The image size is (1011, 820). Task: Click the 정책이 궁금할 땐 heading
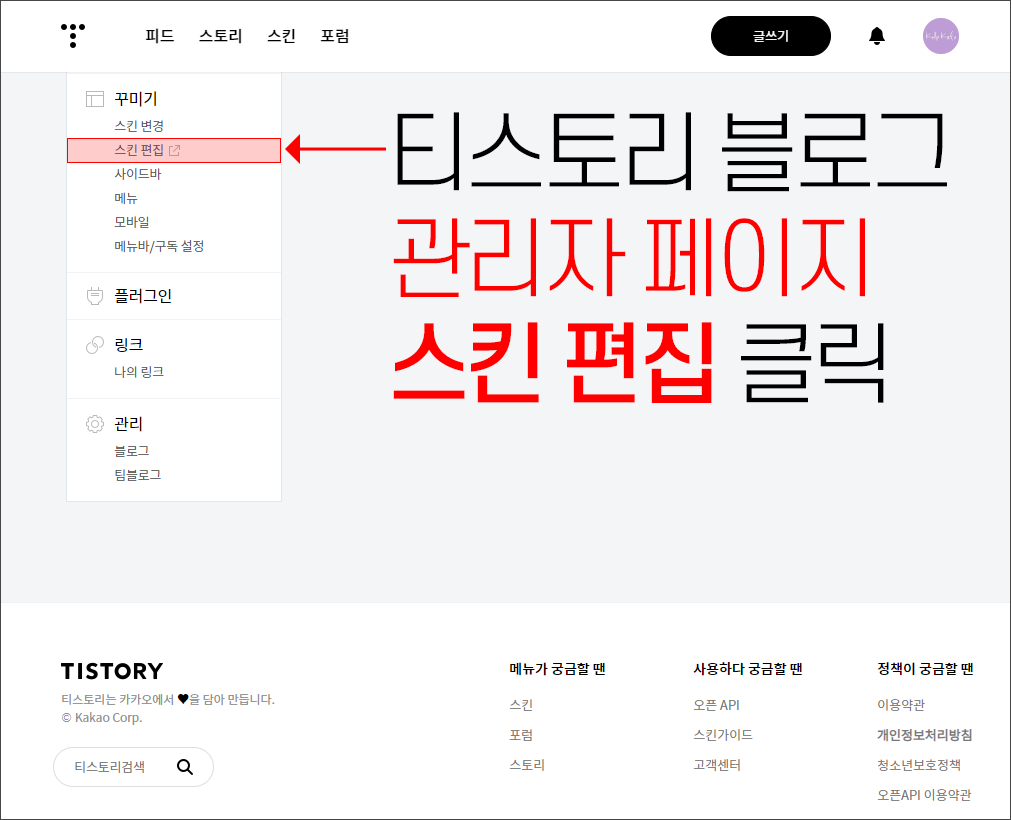click(x=925, y=669)
